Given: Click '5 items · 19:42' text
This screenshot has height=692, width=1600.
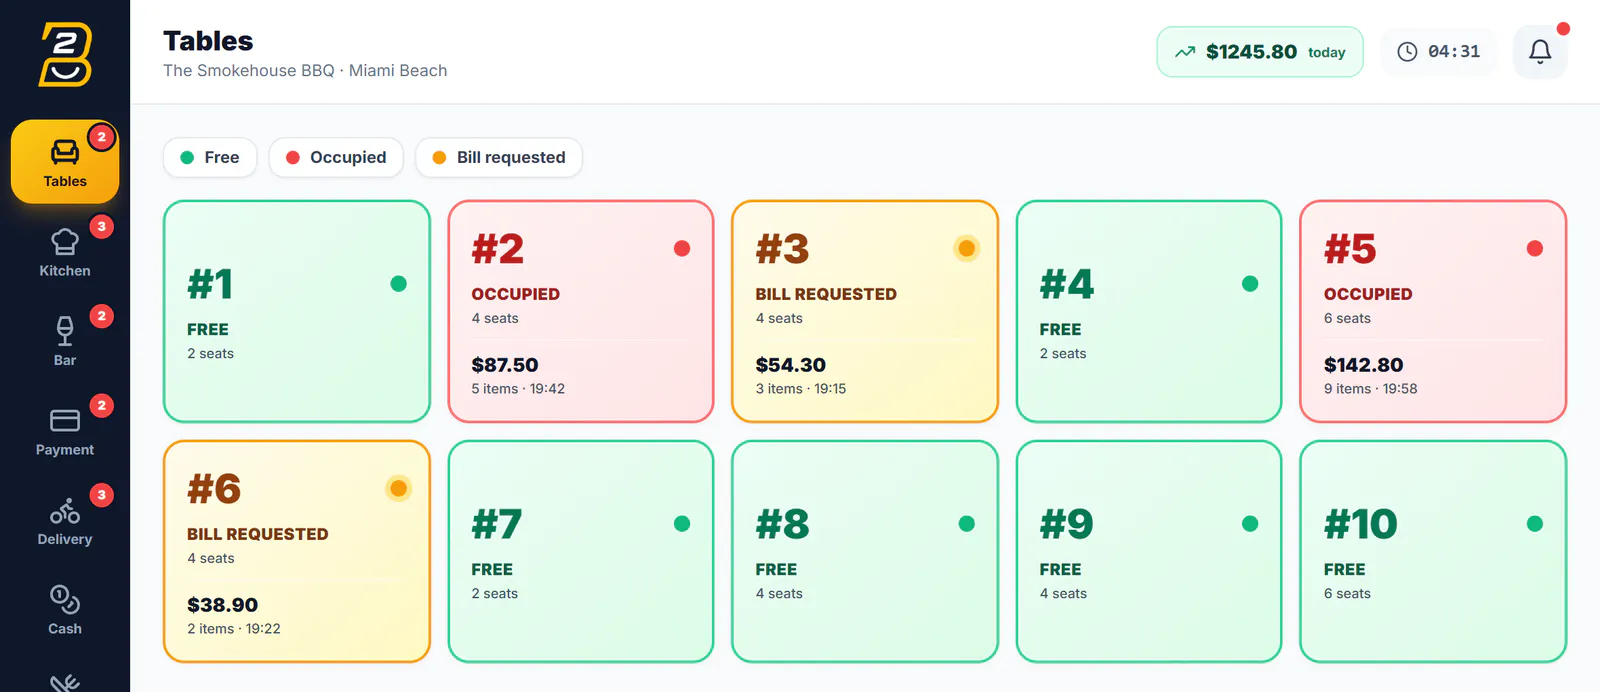Looking at the screenshot, I should tap(518, 389).
